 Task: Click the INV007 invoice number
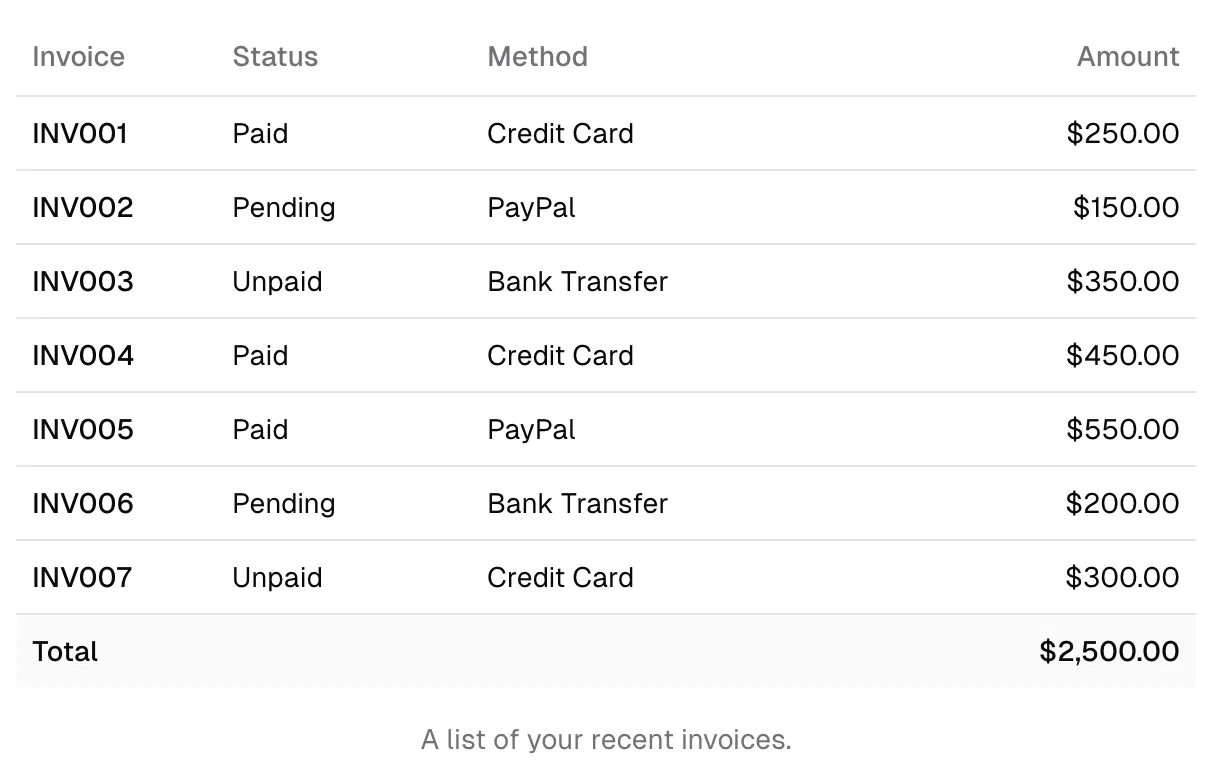(82, 578)
